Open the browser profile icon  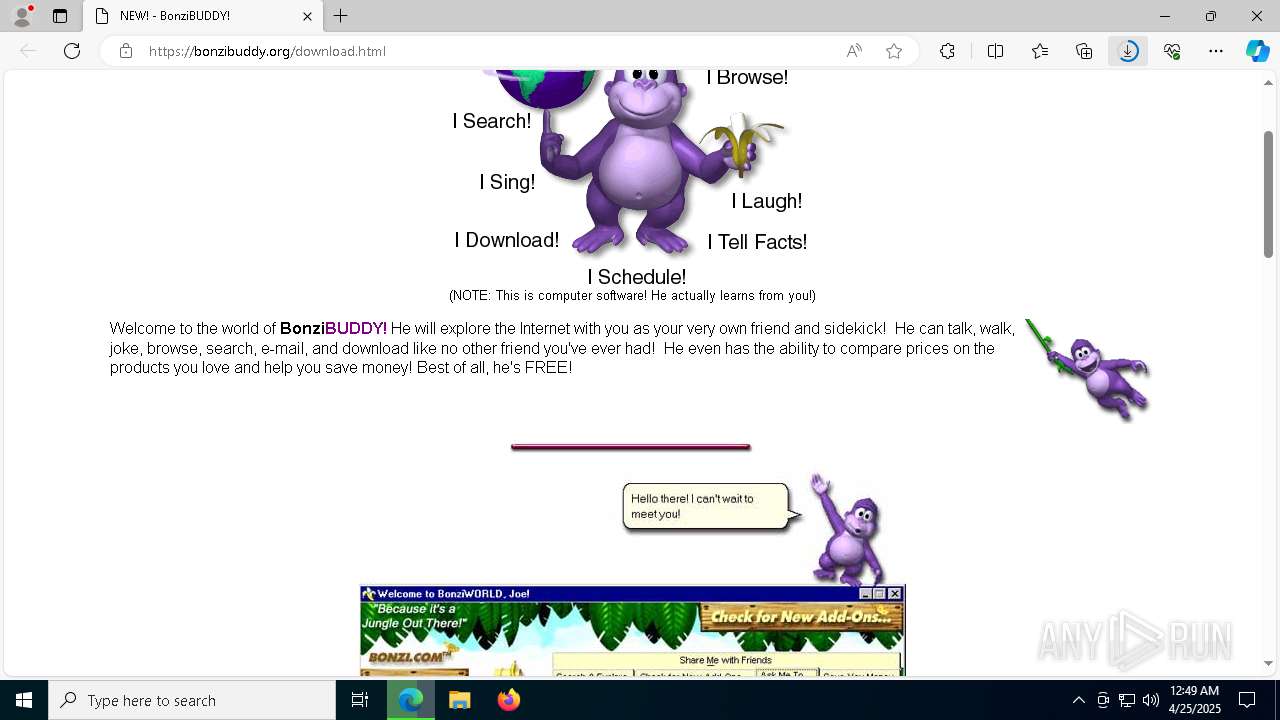coord(22,16)
